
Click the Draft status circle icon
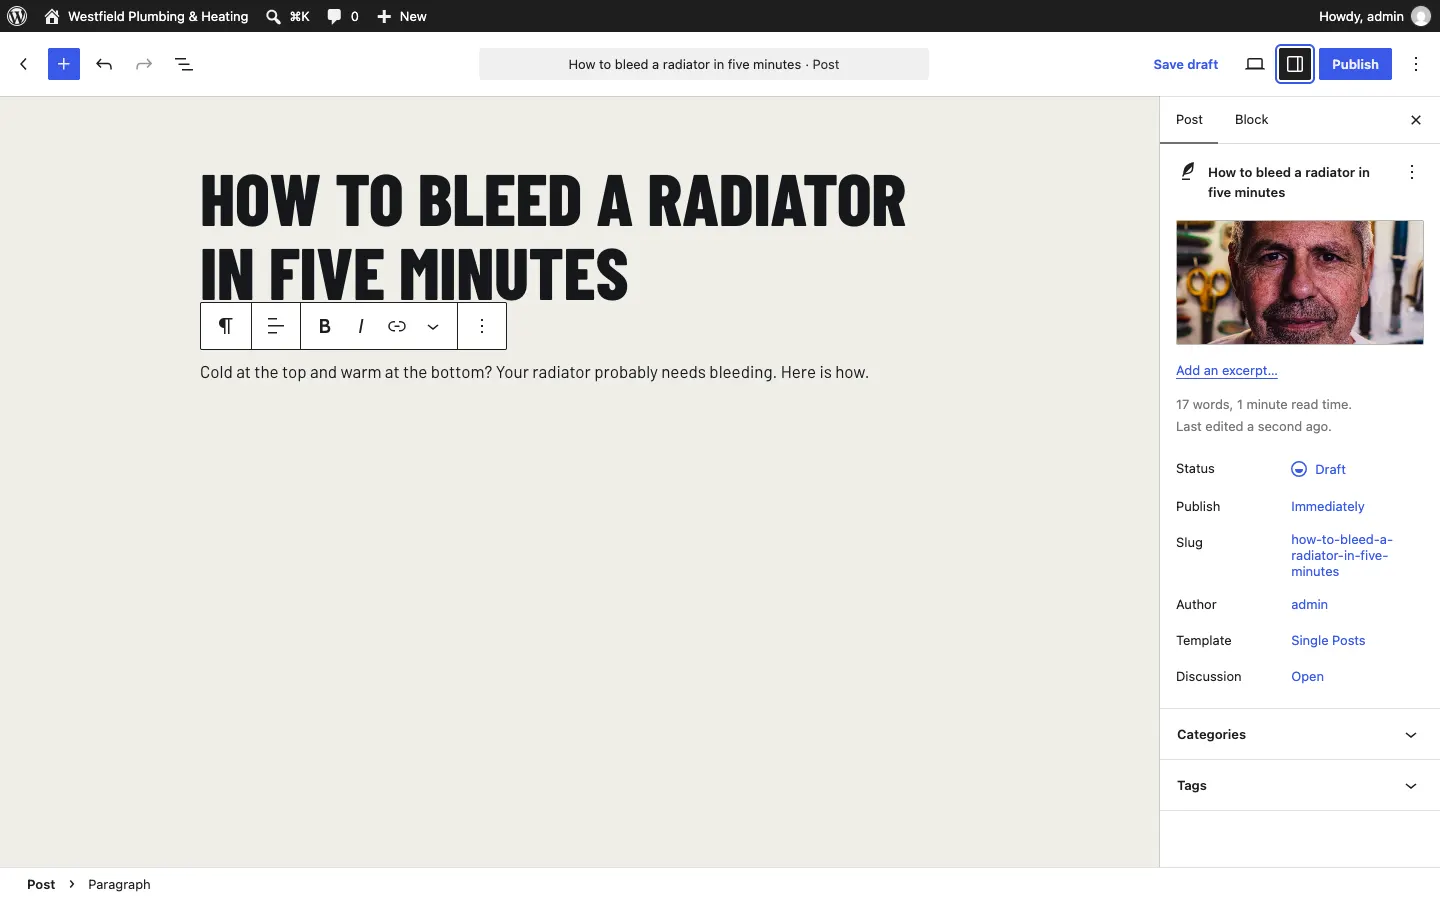[1299, 469]
